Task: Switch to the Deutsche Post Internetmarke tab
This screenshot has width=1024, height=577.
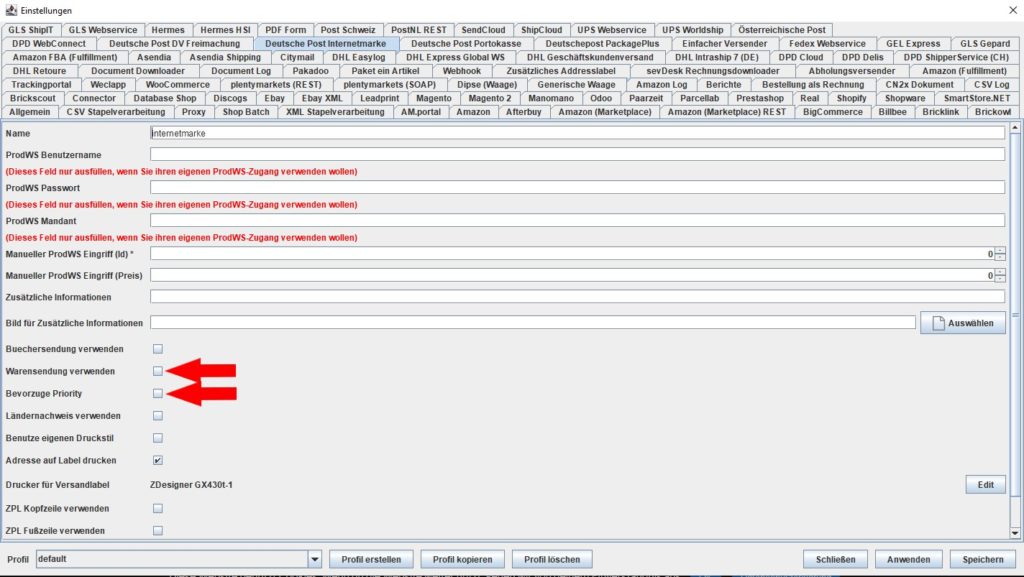Action: 325,44
